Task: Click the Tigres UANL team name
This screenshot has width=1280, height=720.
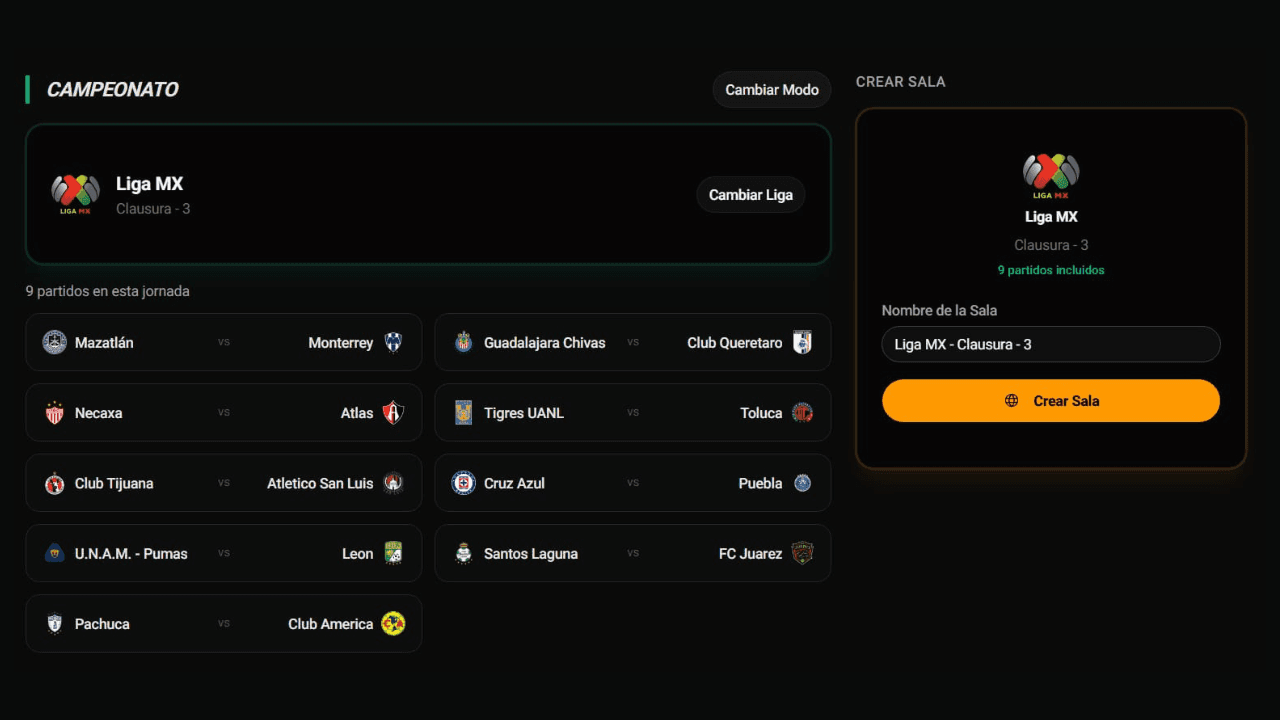Action: [524, 413]
